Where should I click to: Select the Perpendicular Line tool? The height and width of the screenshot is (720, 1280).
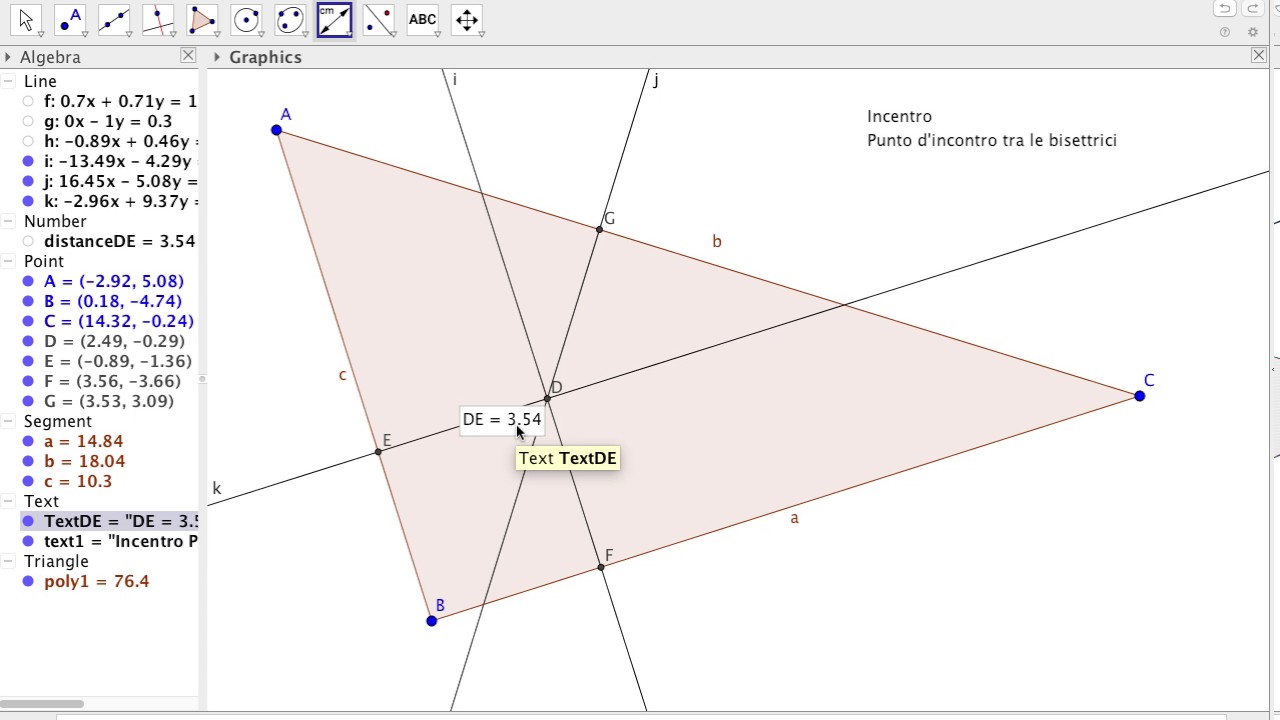point(158,20)
